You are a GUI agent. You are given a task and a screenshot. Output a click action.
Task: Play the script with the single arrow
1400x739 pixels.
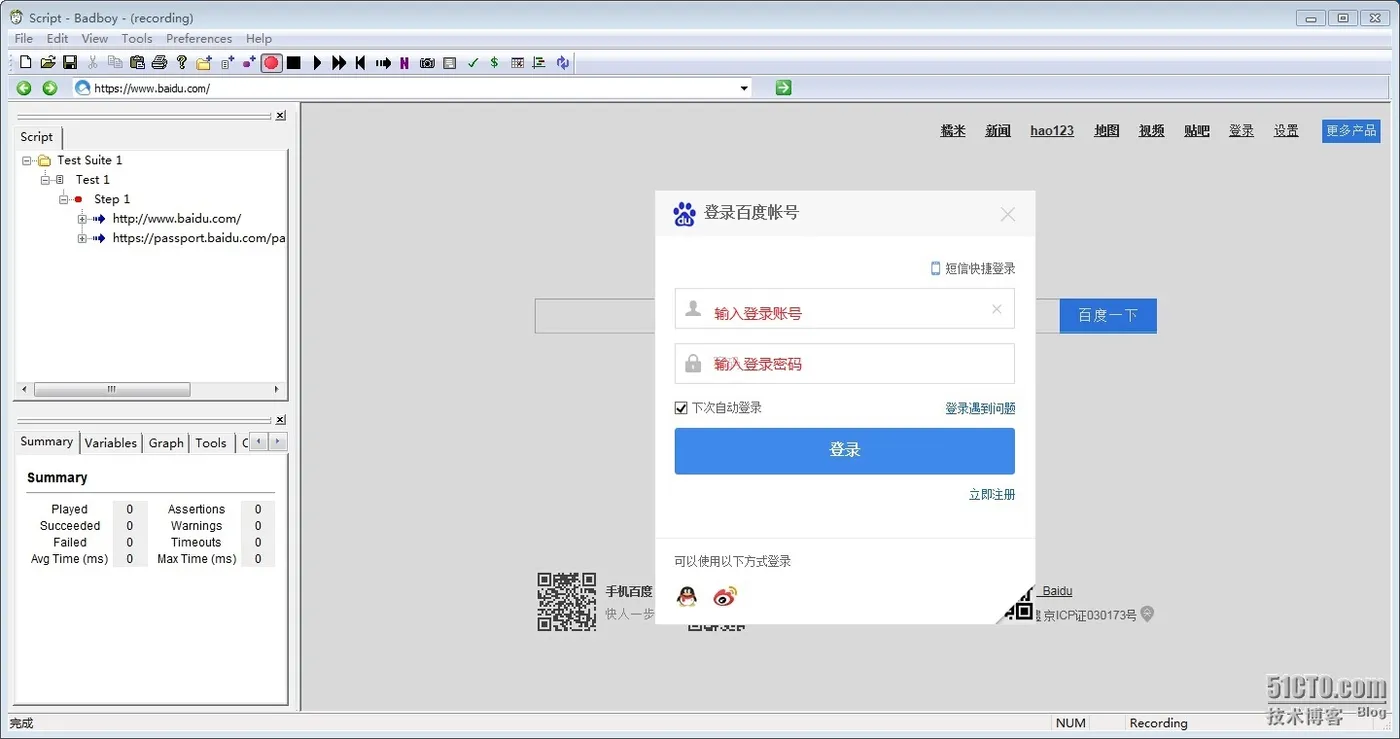point(317,63)
